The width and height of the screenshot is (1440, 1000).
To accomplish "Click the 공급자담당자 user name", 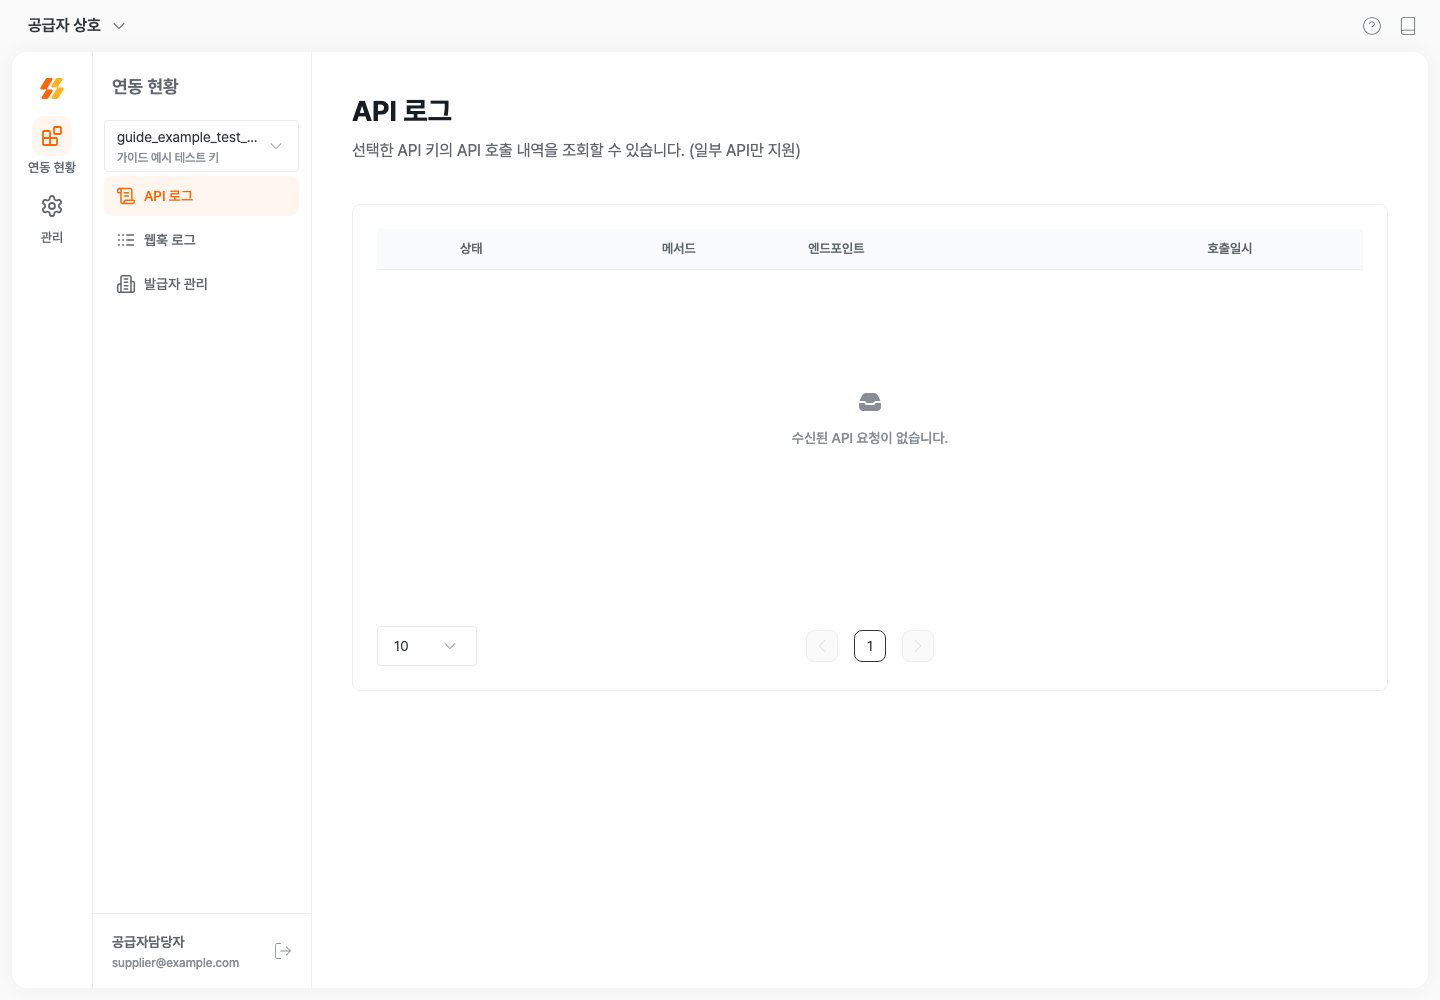I will click(148, 942).
